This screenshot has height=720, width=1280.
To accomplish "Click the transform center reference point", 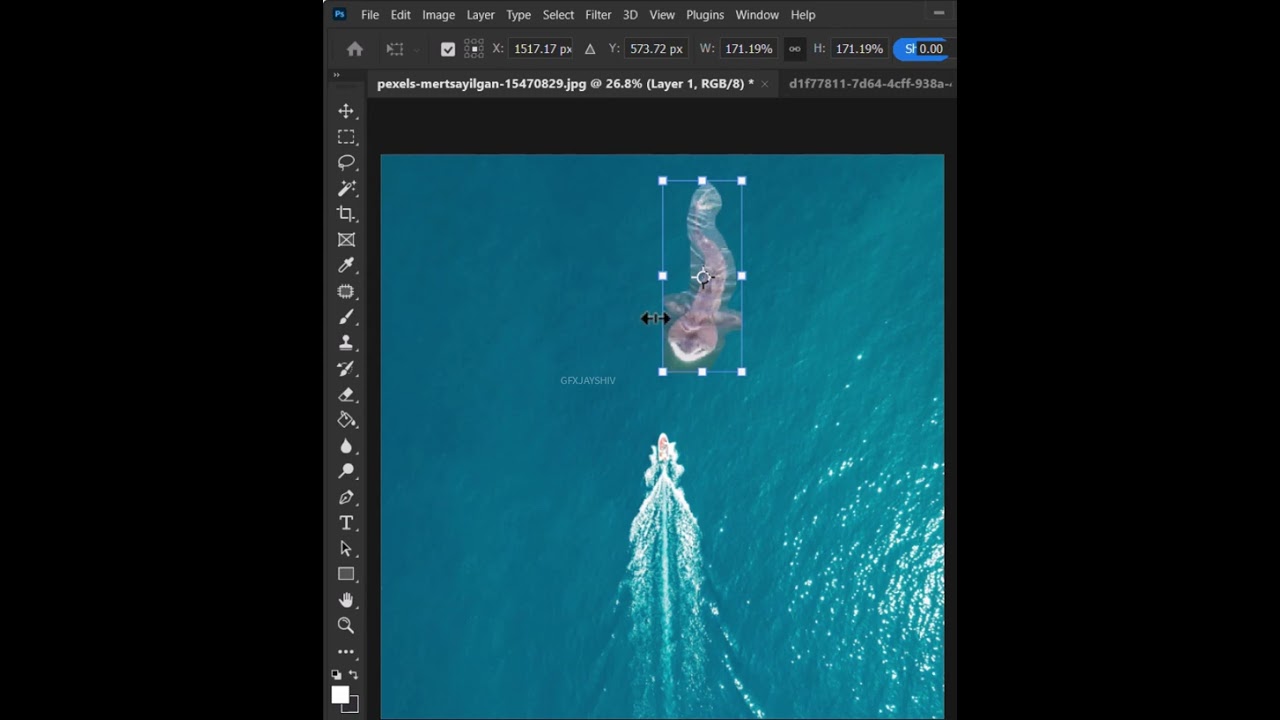I will (703, 277).
